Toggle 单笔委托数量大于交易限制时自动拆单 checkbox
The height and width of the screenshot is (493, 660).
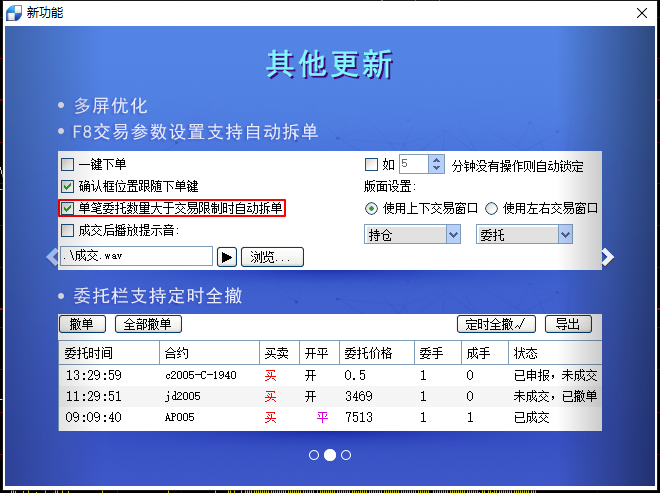click(68, 208)
